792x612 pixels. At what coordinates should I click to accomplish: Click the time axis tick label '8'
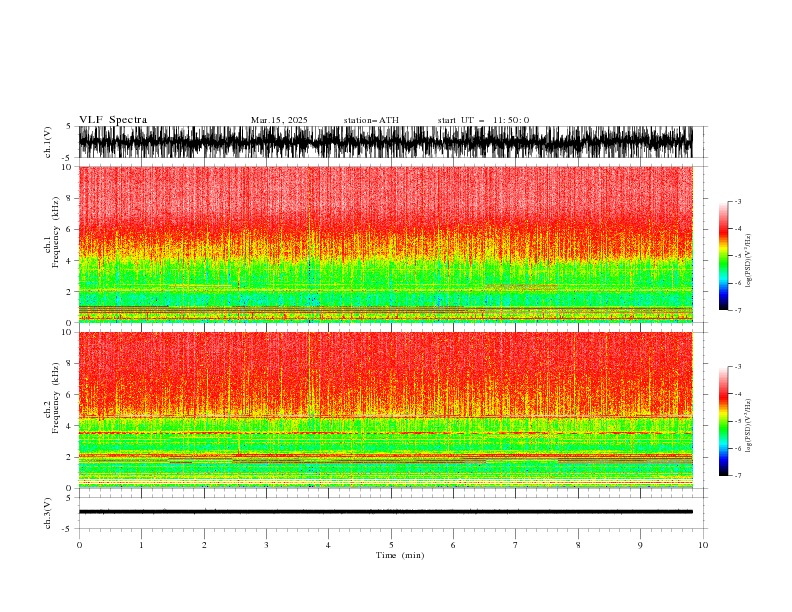point(578,545)
